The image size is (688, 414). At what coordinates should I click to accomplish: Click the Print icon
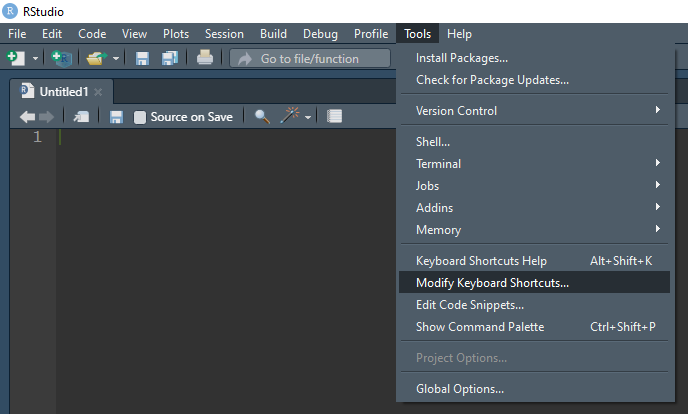click(204, 57)
